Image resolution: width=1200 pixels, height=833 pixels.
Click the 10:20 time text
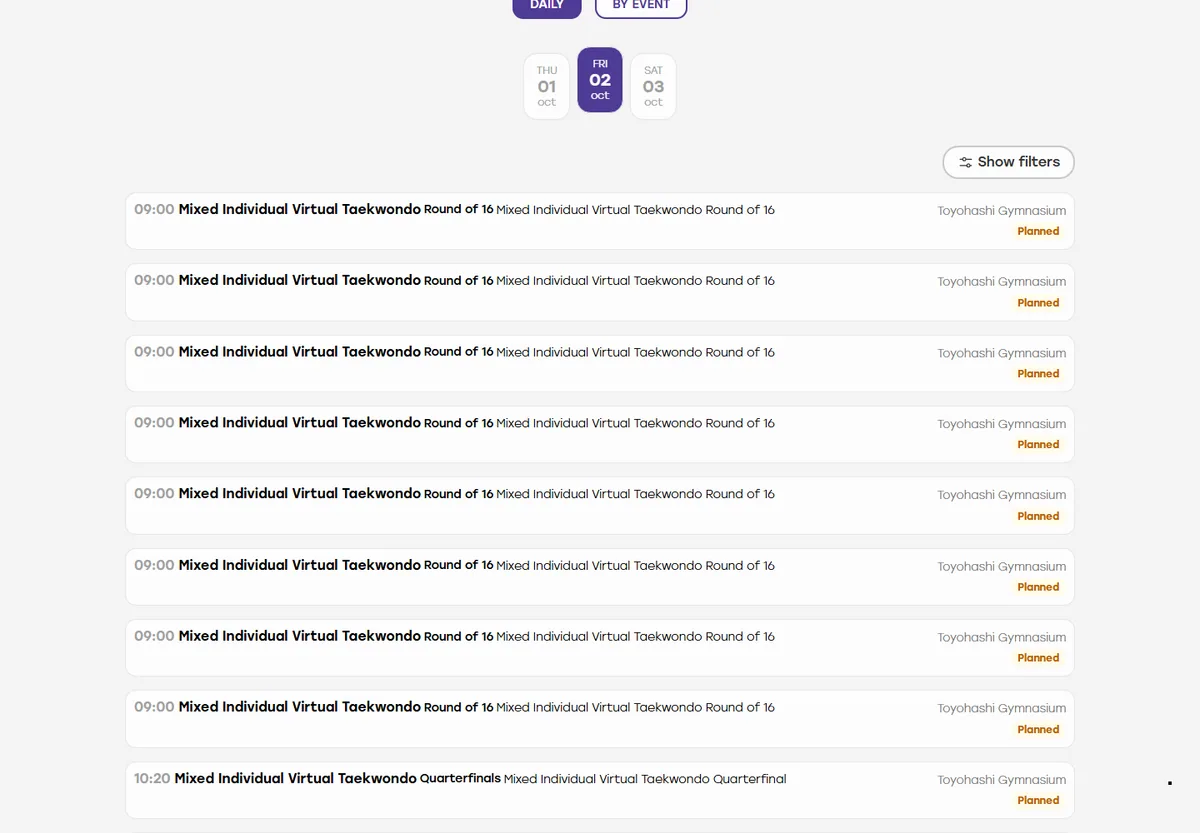pos(152,778)
